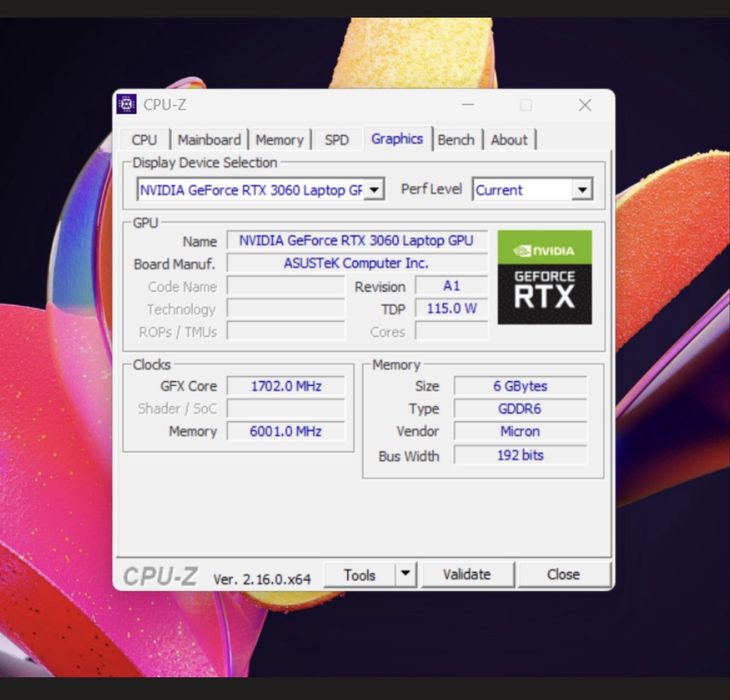Click the empty Shader / SoC field
This screenshot has height=700, width=730.
click(x=286, y=409)
